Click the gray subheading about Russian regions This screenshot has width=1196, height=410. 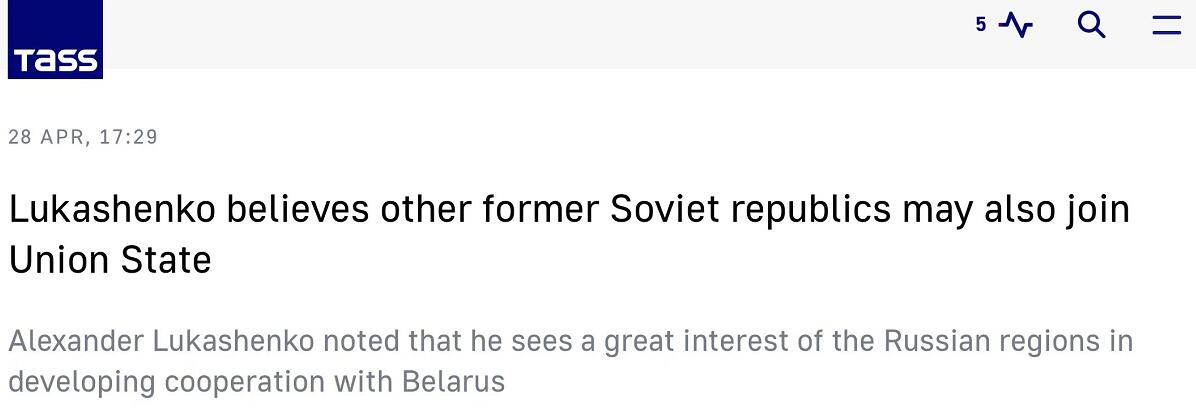click(571, 361)
